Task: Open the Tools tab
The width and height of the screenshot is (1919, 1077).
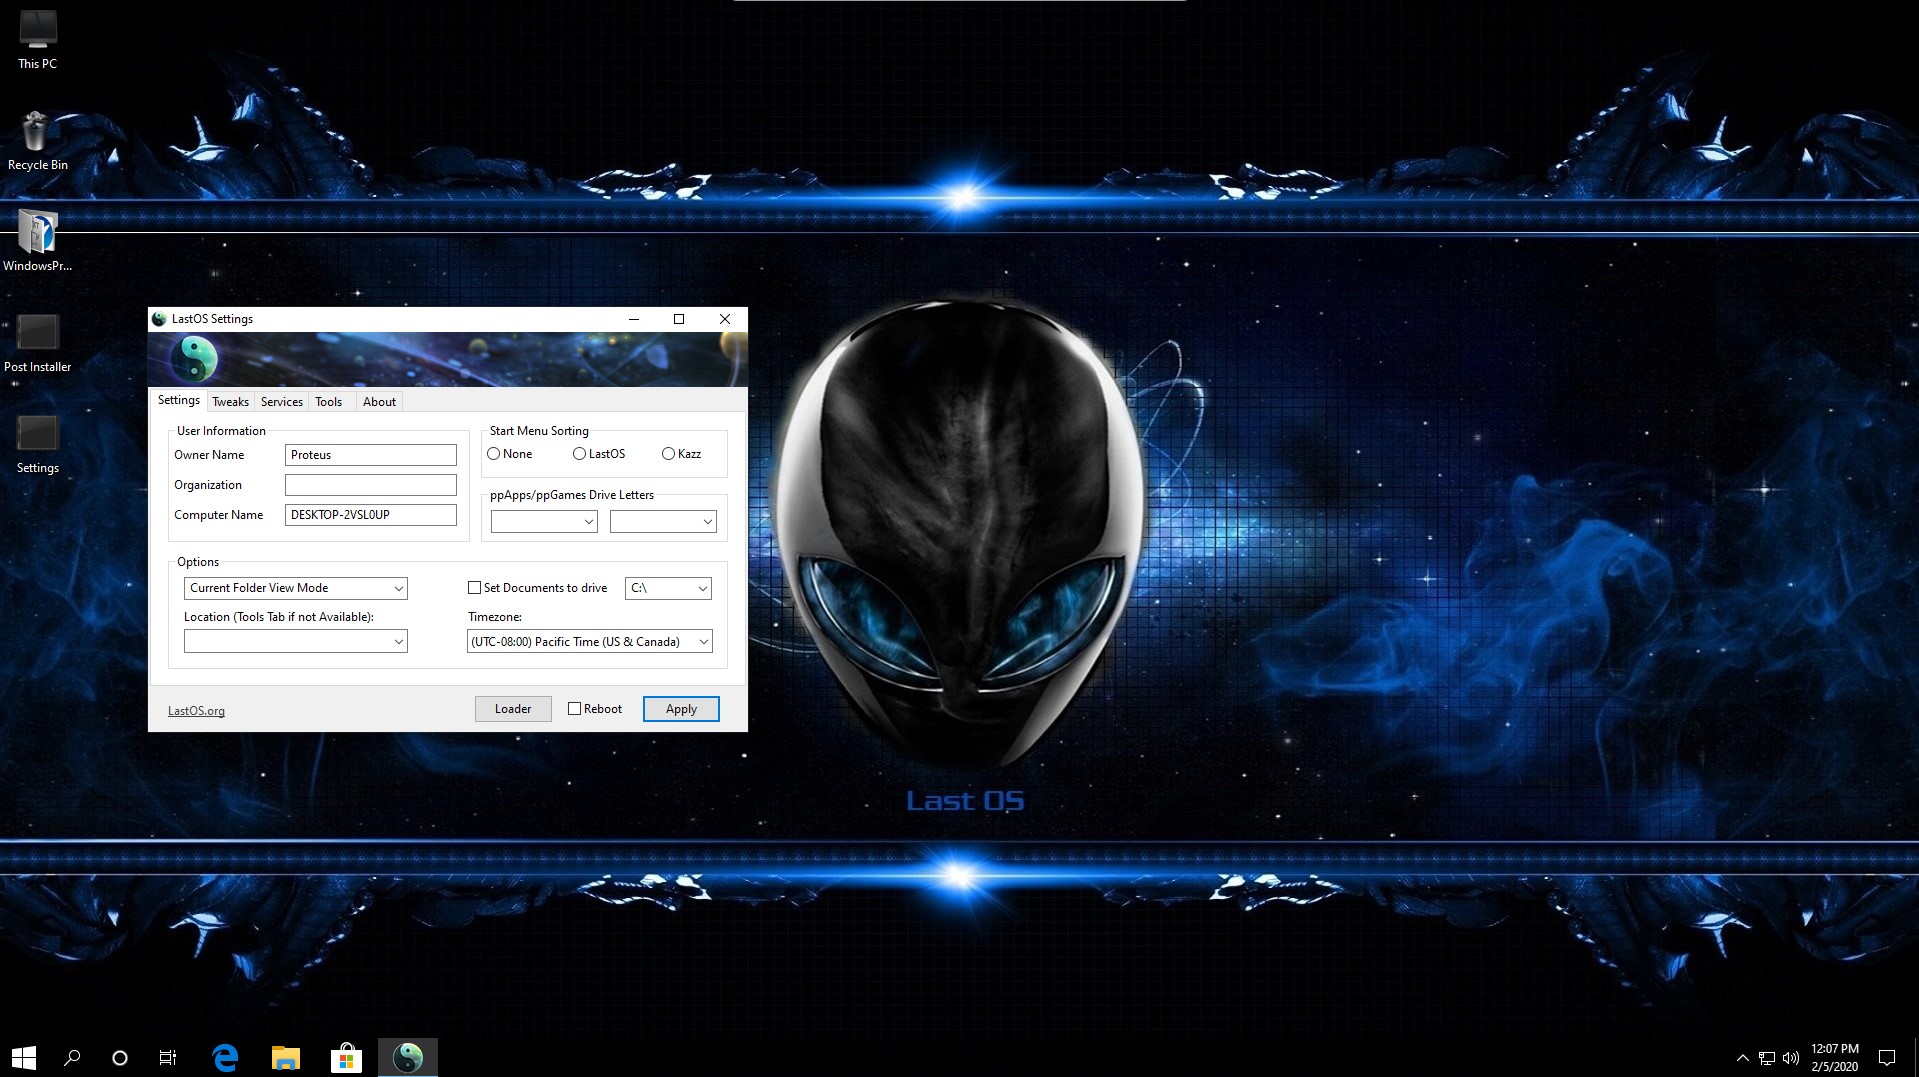Action: pyautogui.click(x=329, y=402)
